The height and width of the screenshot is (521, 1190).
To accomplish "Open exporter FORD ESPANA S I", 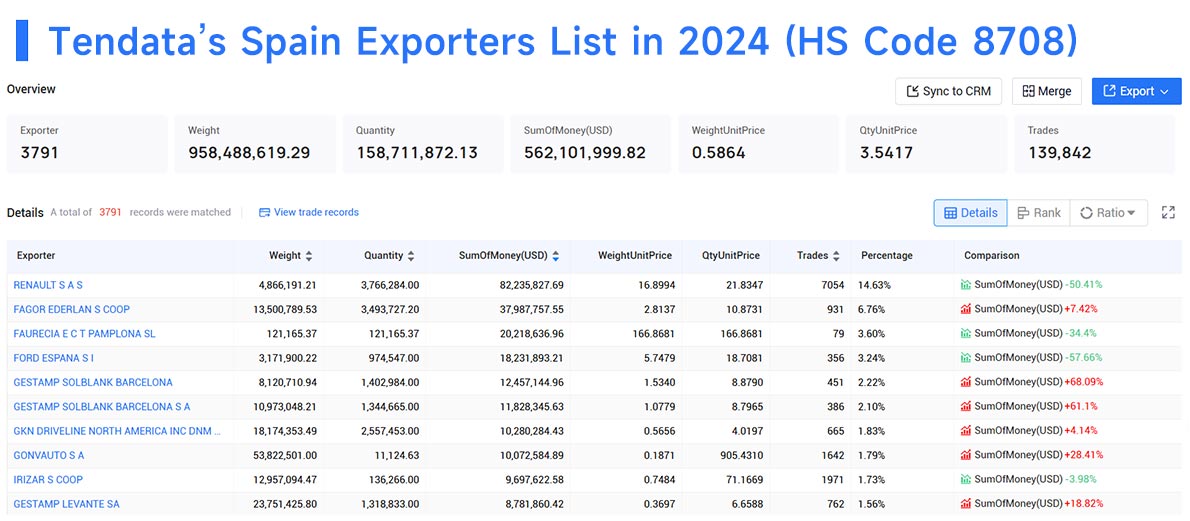I will point(54,358).
